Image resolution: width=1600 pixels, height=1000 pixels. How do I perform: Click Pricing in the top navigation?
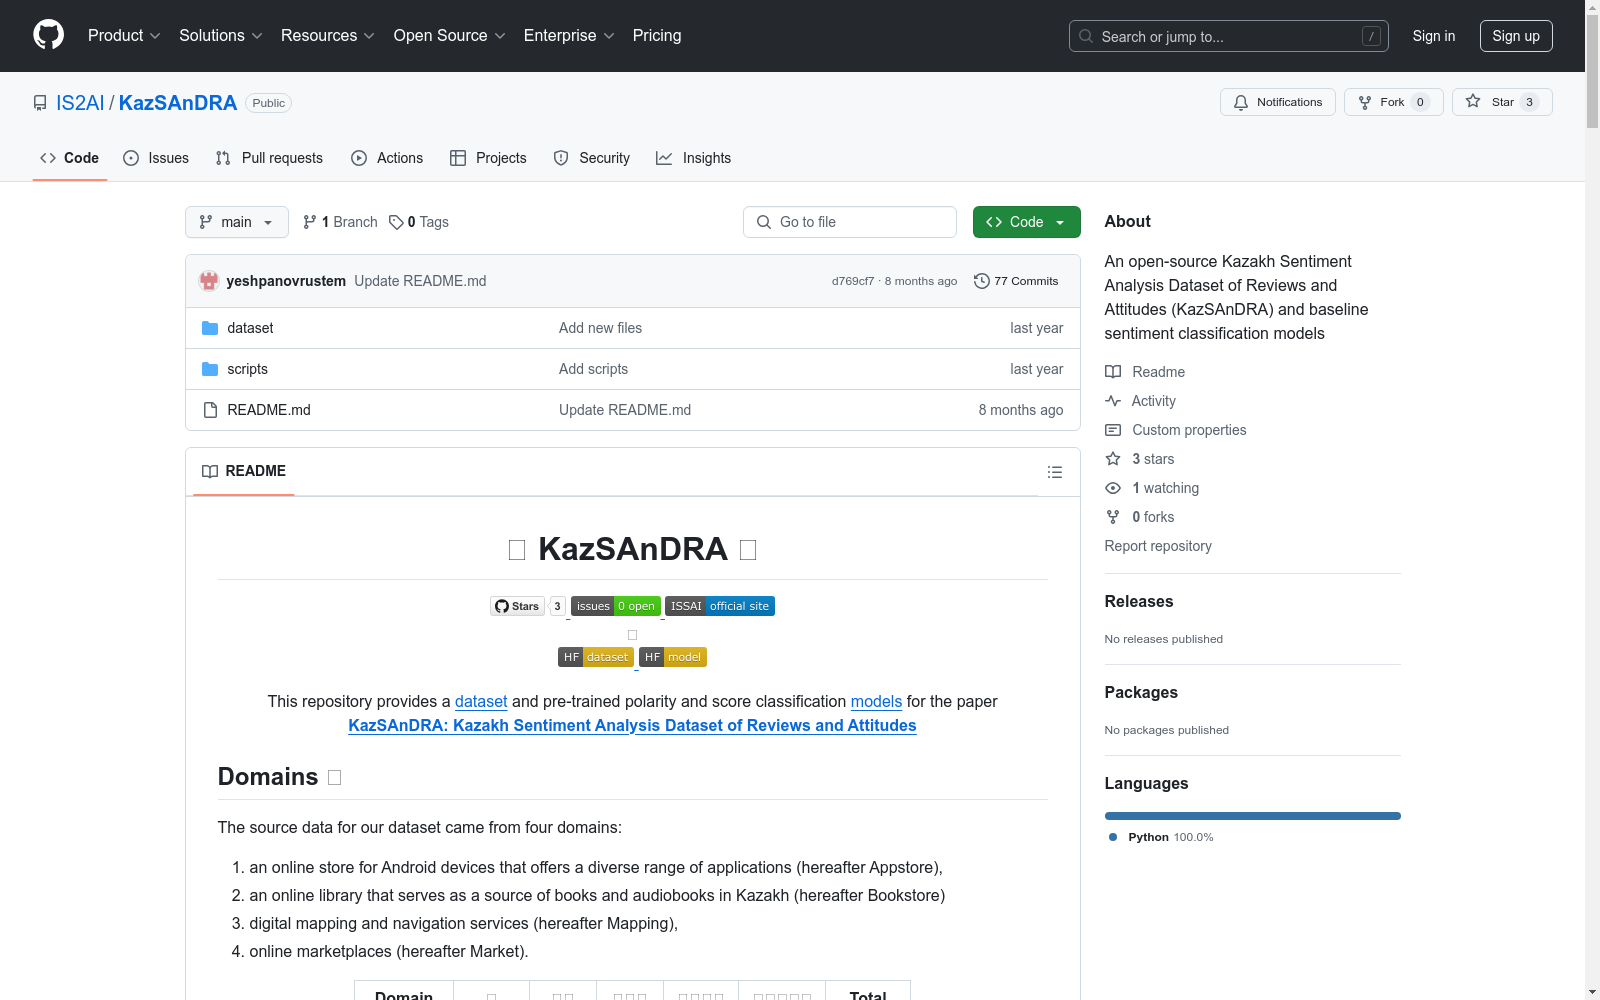click(x=657, y=36)
